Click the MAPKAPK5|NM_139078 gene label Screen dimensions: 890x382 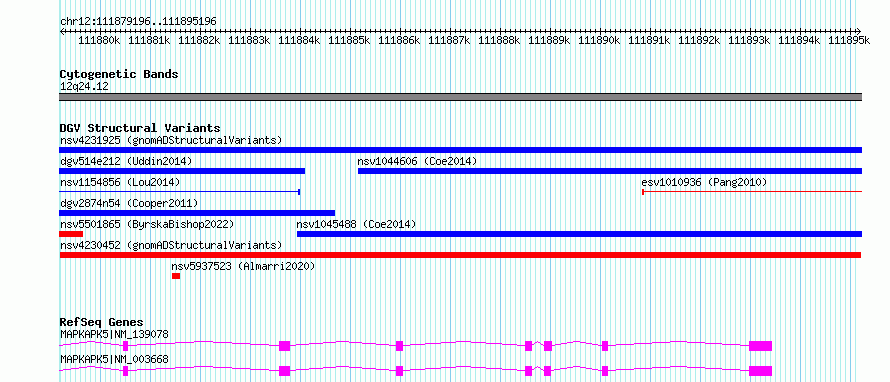click(x=115, y=334)
